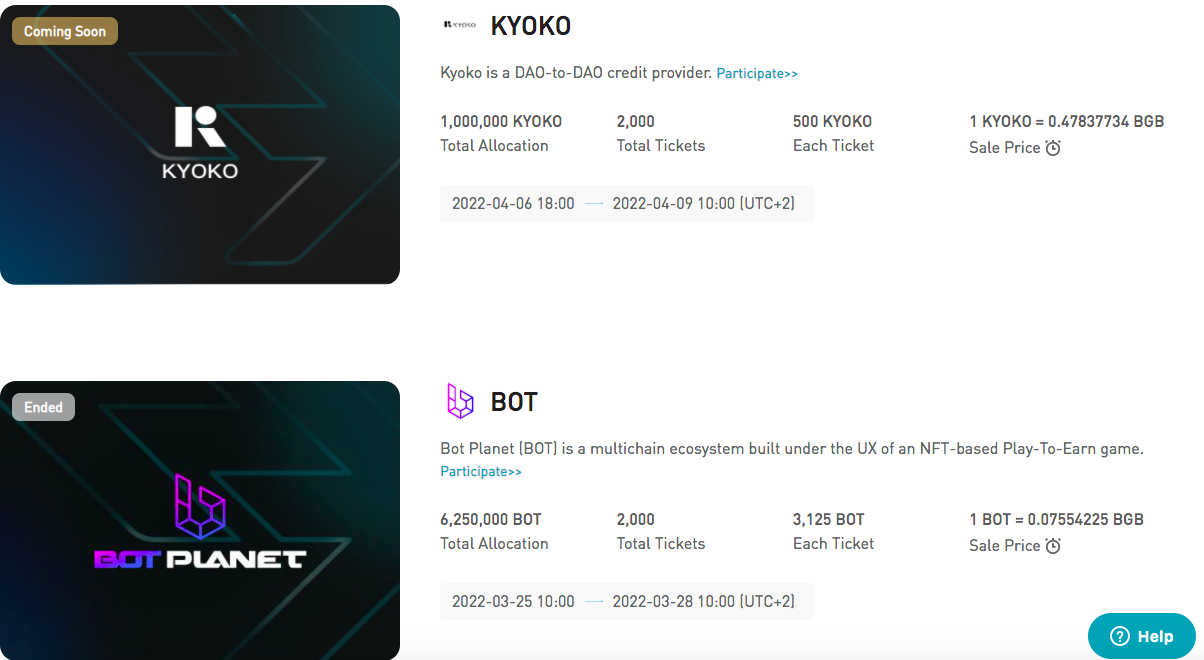Click the small KYOKO logo icon beside title
The image size is (1204, 660).
pyautogui.click(x=459, y=24)
